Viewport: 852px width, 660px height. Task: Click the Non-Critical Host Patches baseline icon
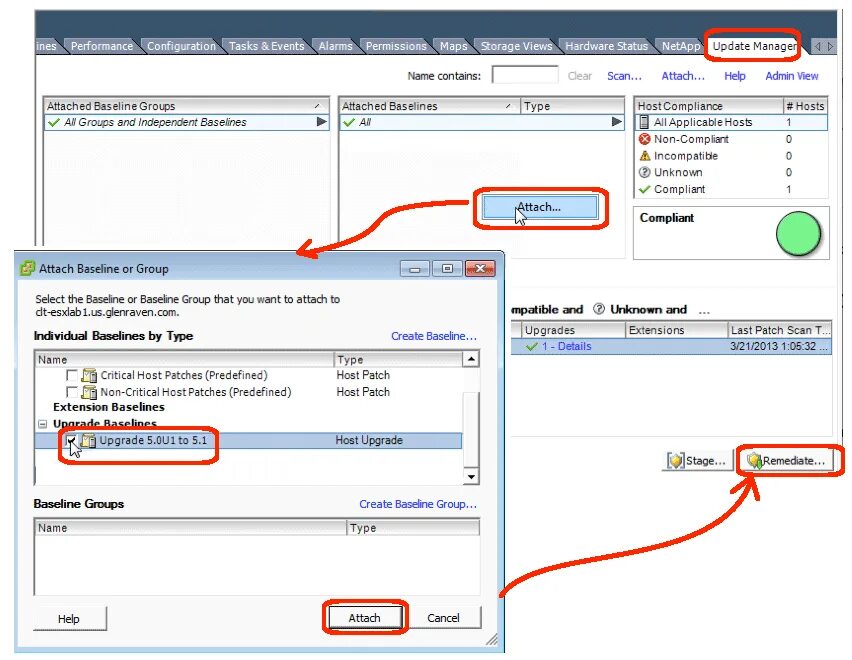coord(89,392)
